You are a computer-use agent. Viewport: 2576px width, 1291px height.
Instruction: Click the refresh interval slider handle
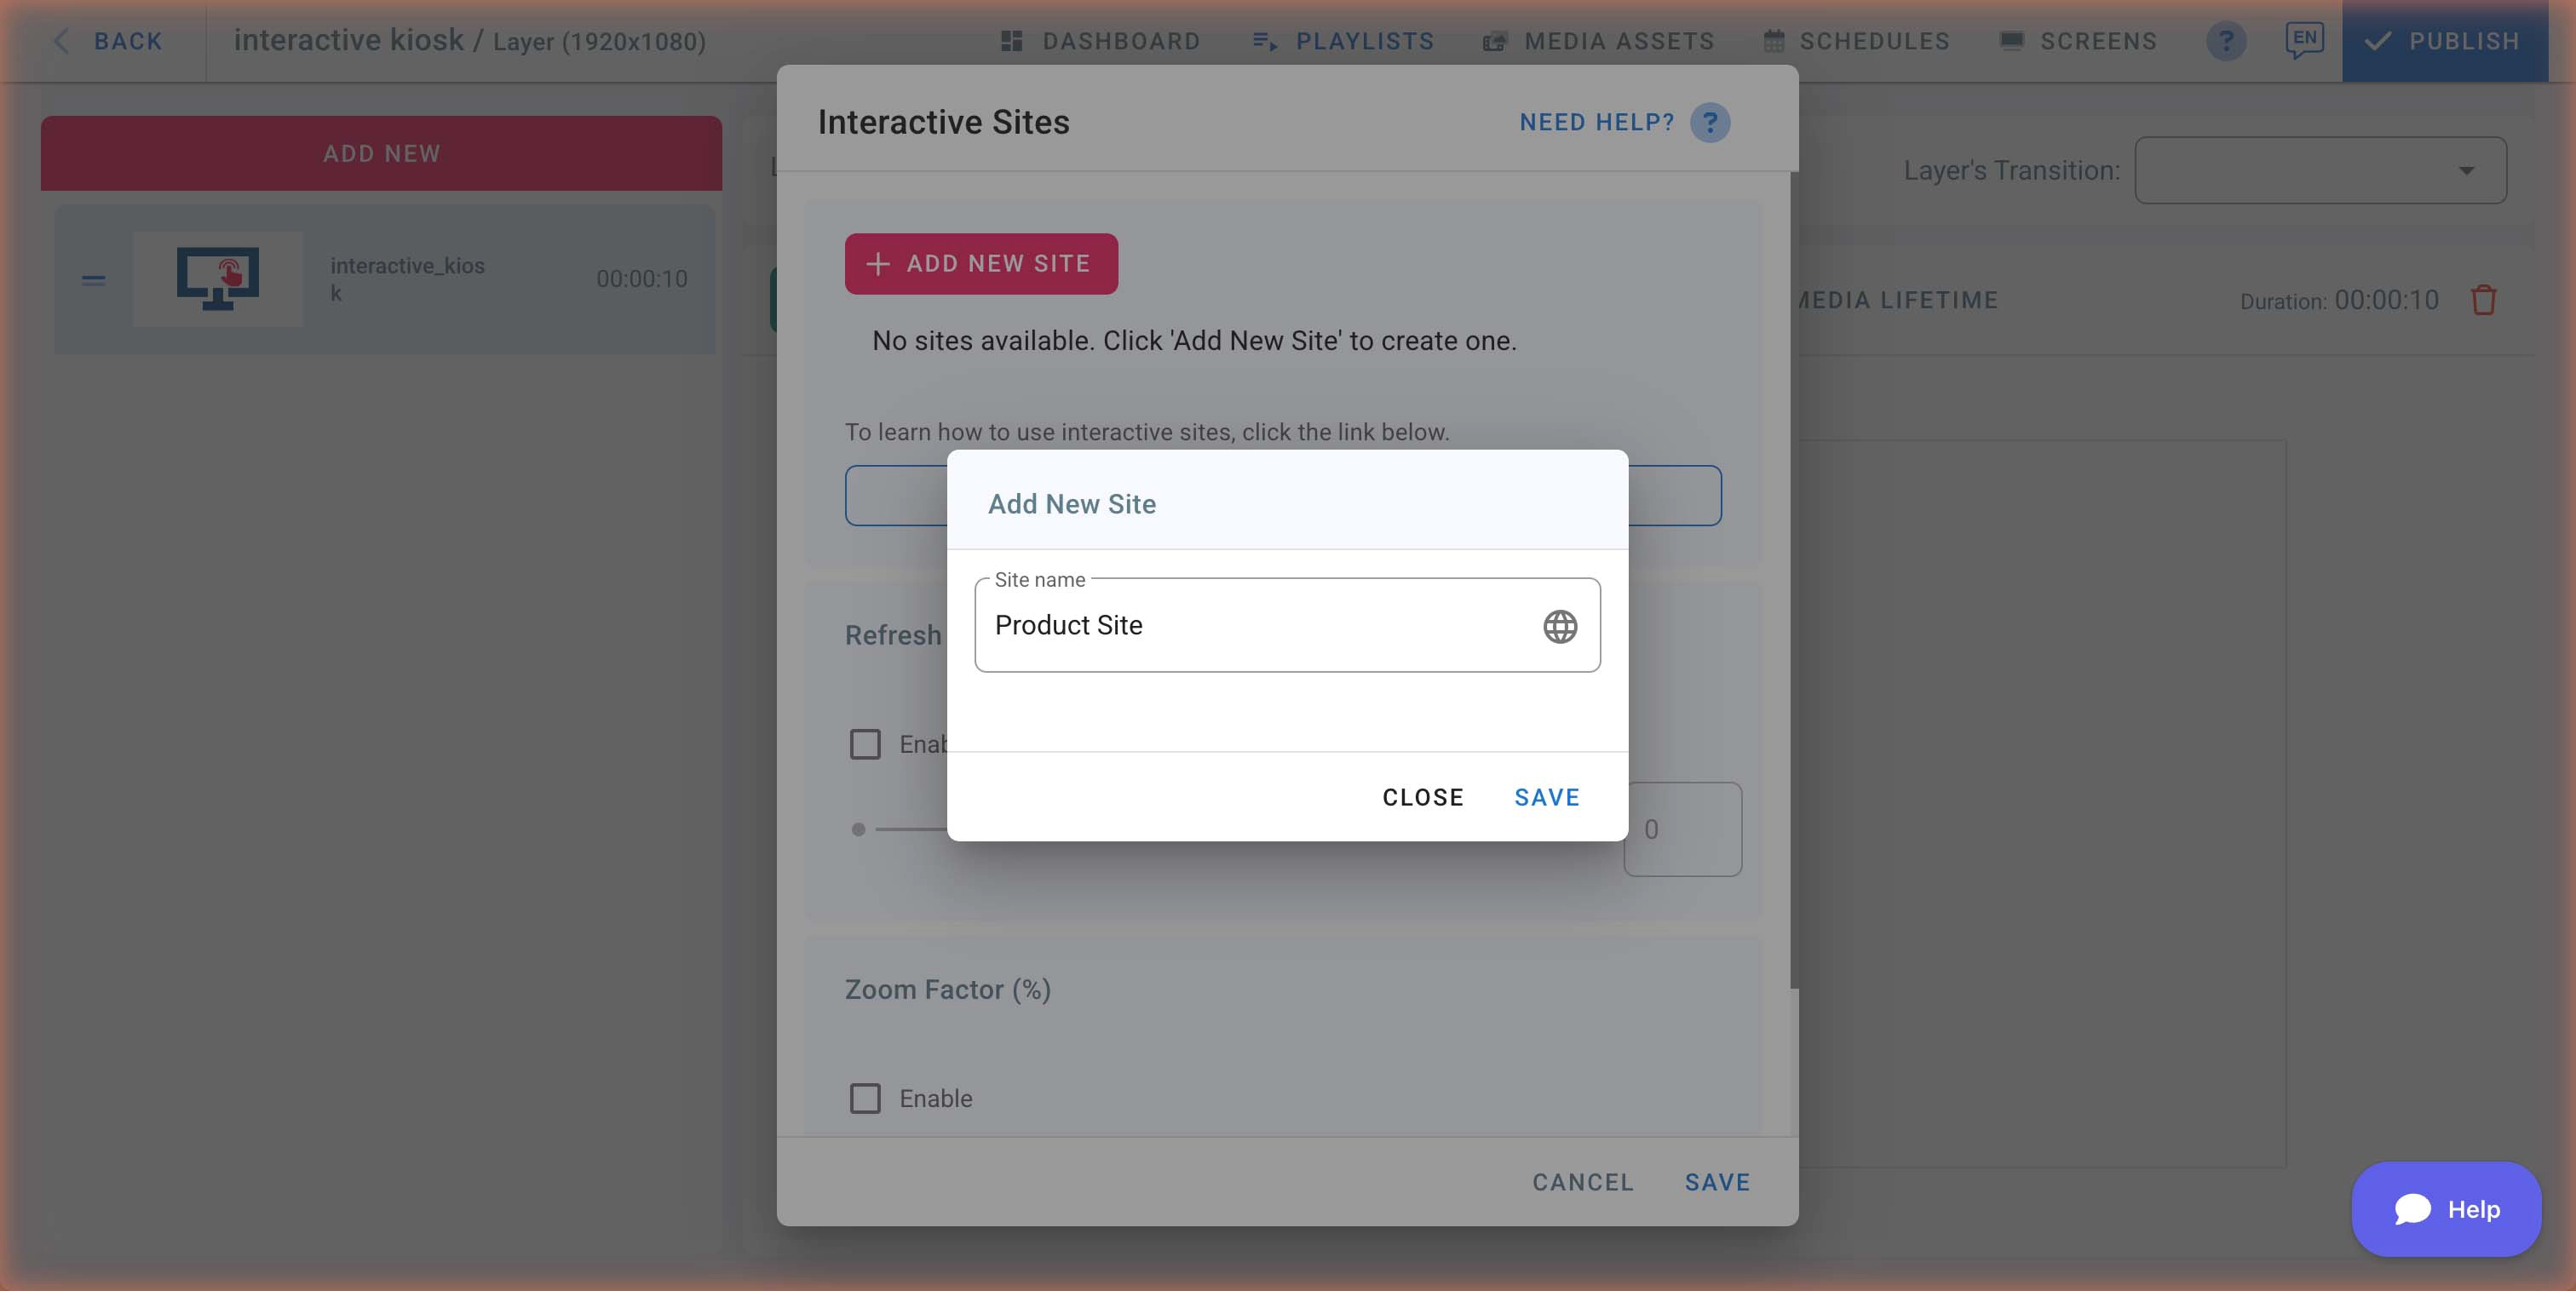(x=858, y=829)
